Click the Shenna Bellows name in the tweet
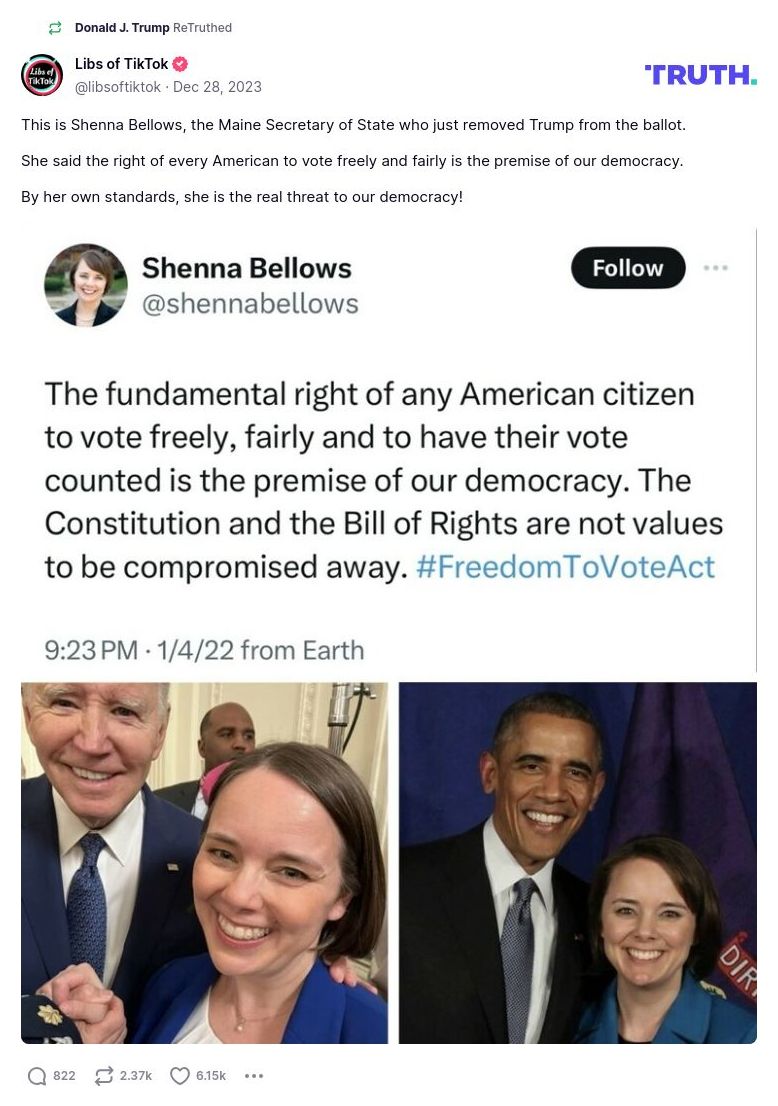The width and height of the screenshot is (778, 1106). pyautogui.click(x=247, y=268)
